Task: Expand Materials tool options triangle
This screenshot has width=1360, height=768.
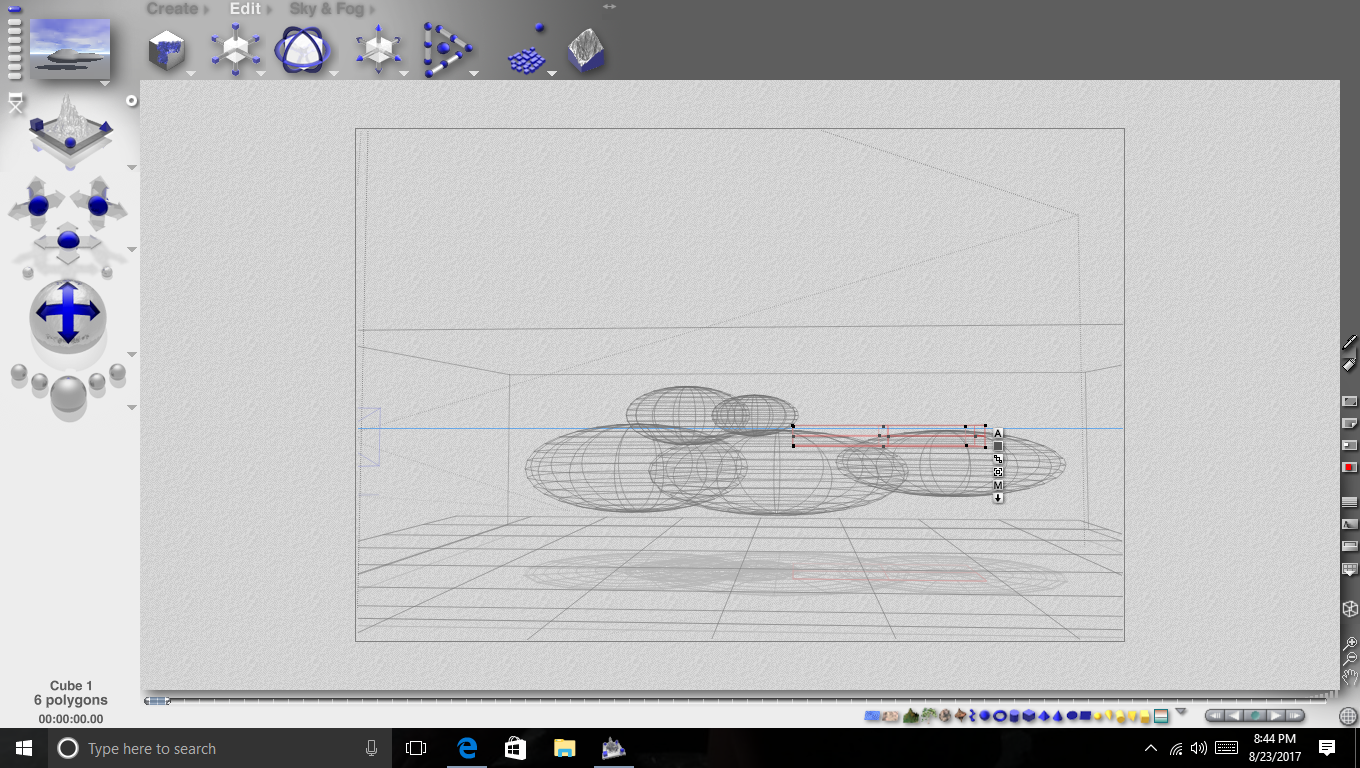Action: coord(190,73)
